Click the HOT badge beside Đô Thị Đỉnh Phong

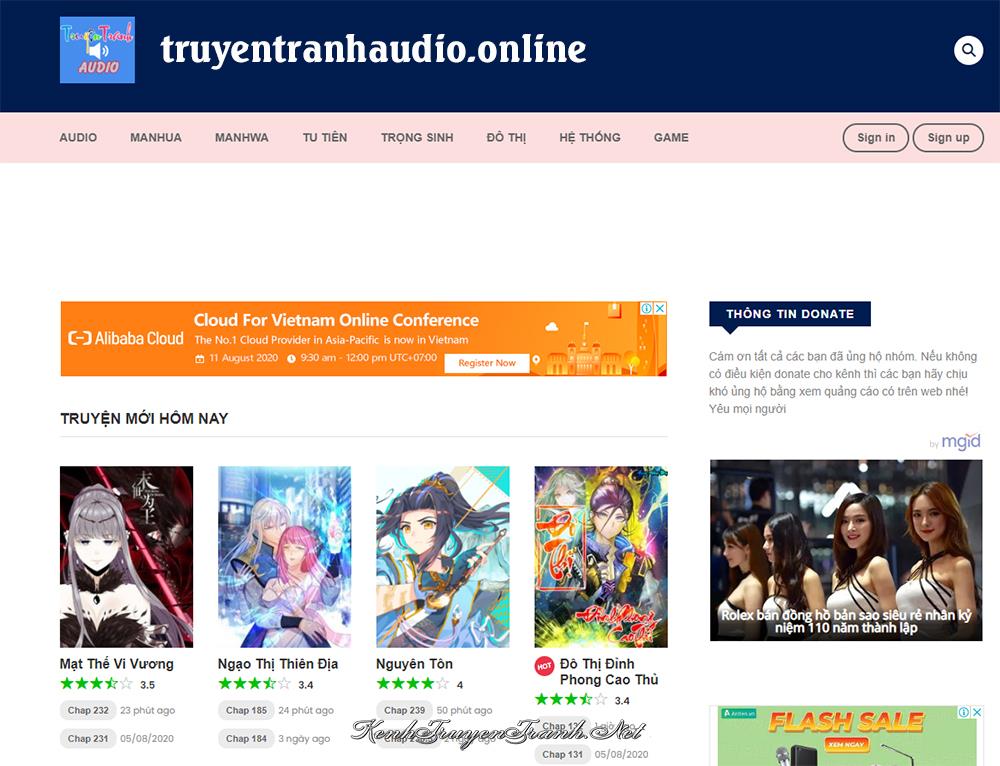(x=544, y=666)
